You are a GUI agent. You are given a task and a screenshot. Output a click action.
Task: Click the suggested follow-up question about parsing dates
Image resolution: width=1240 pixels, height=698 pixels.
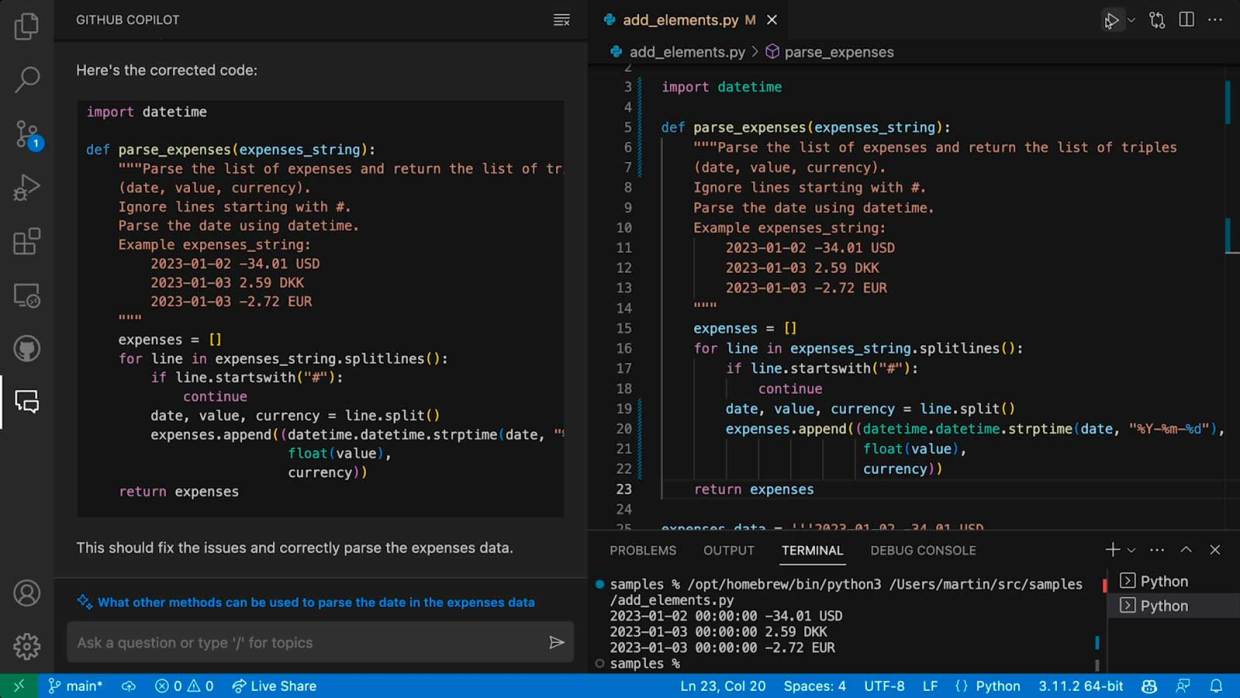(x=316, y=602)
